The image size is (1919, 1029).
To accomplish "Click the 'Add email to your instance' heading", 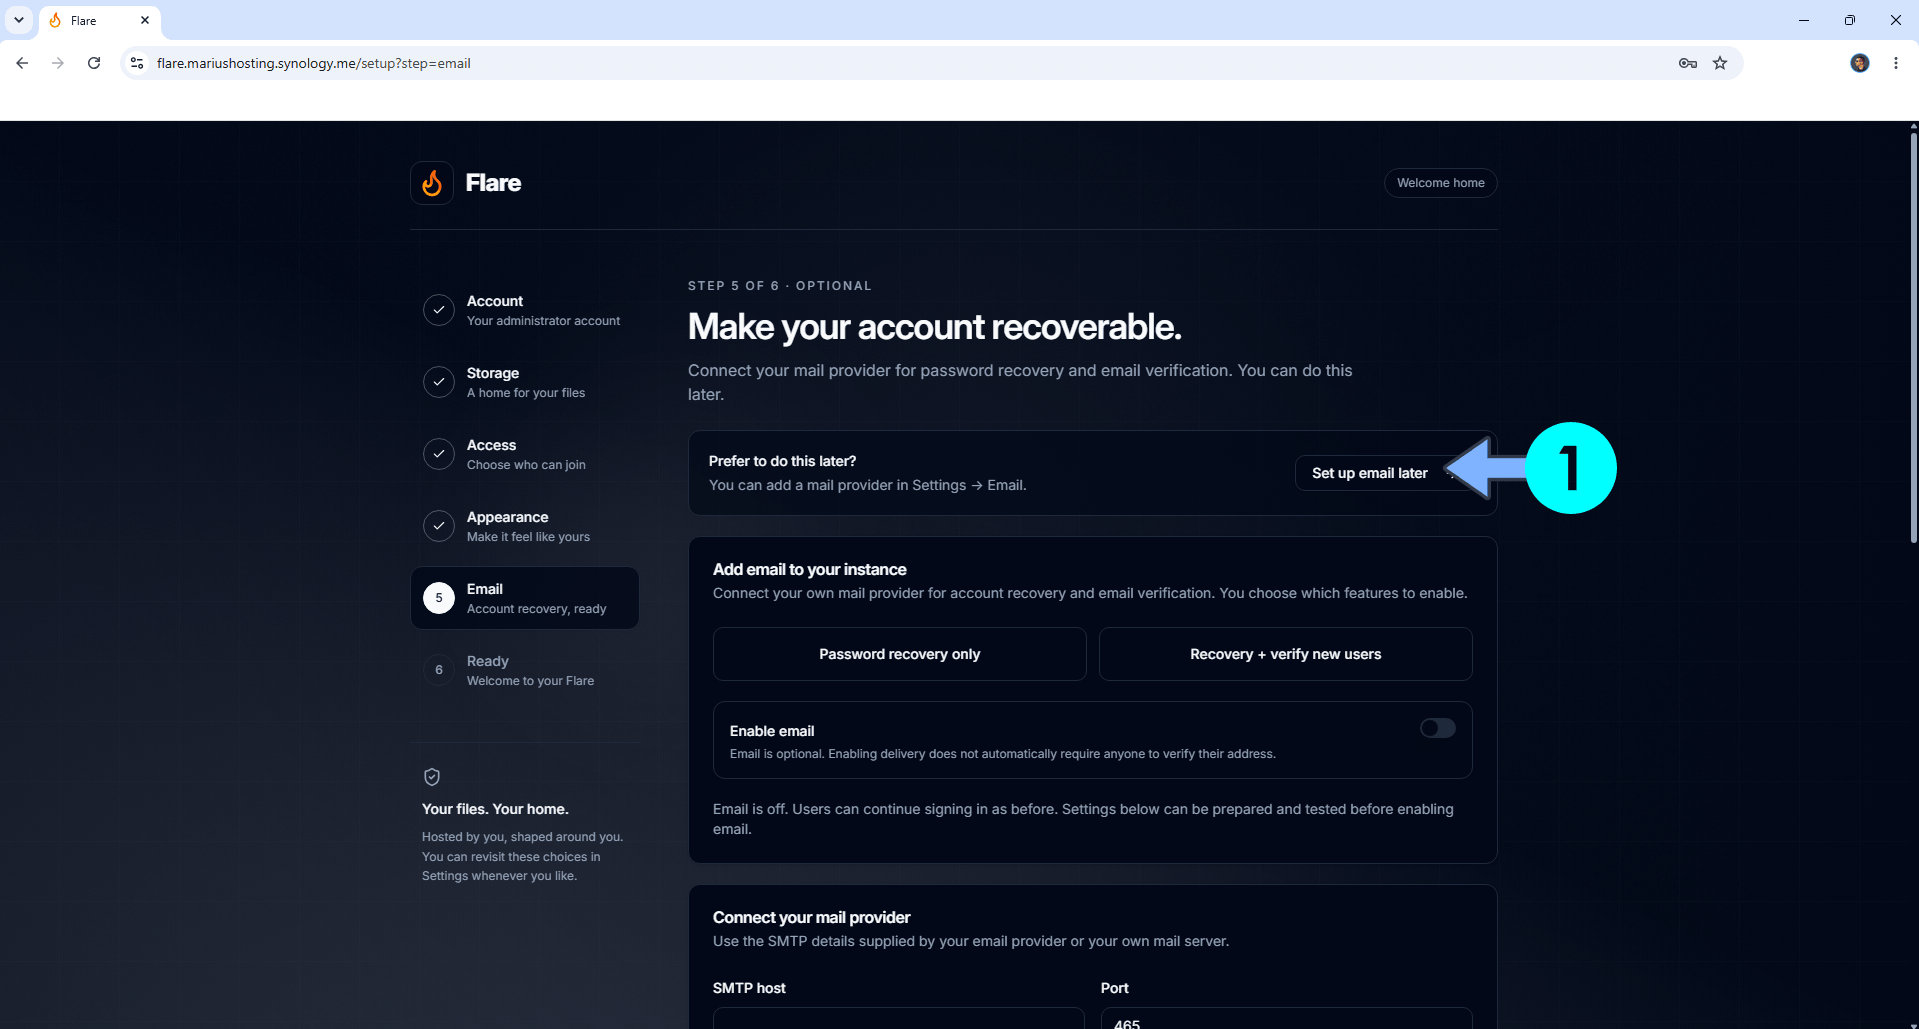I will point(810,569).
